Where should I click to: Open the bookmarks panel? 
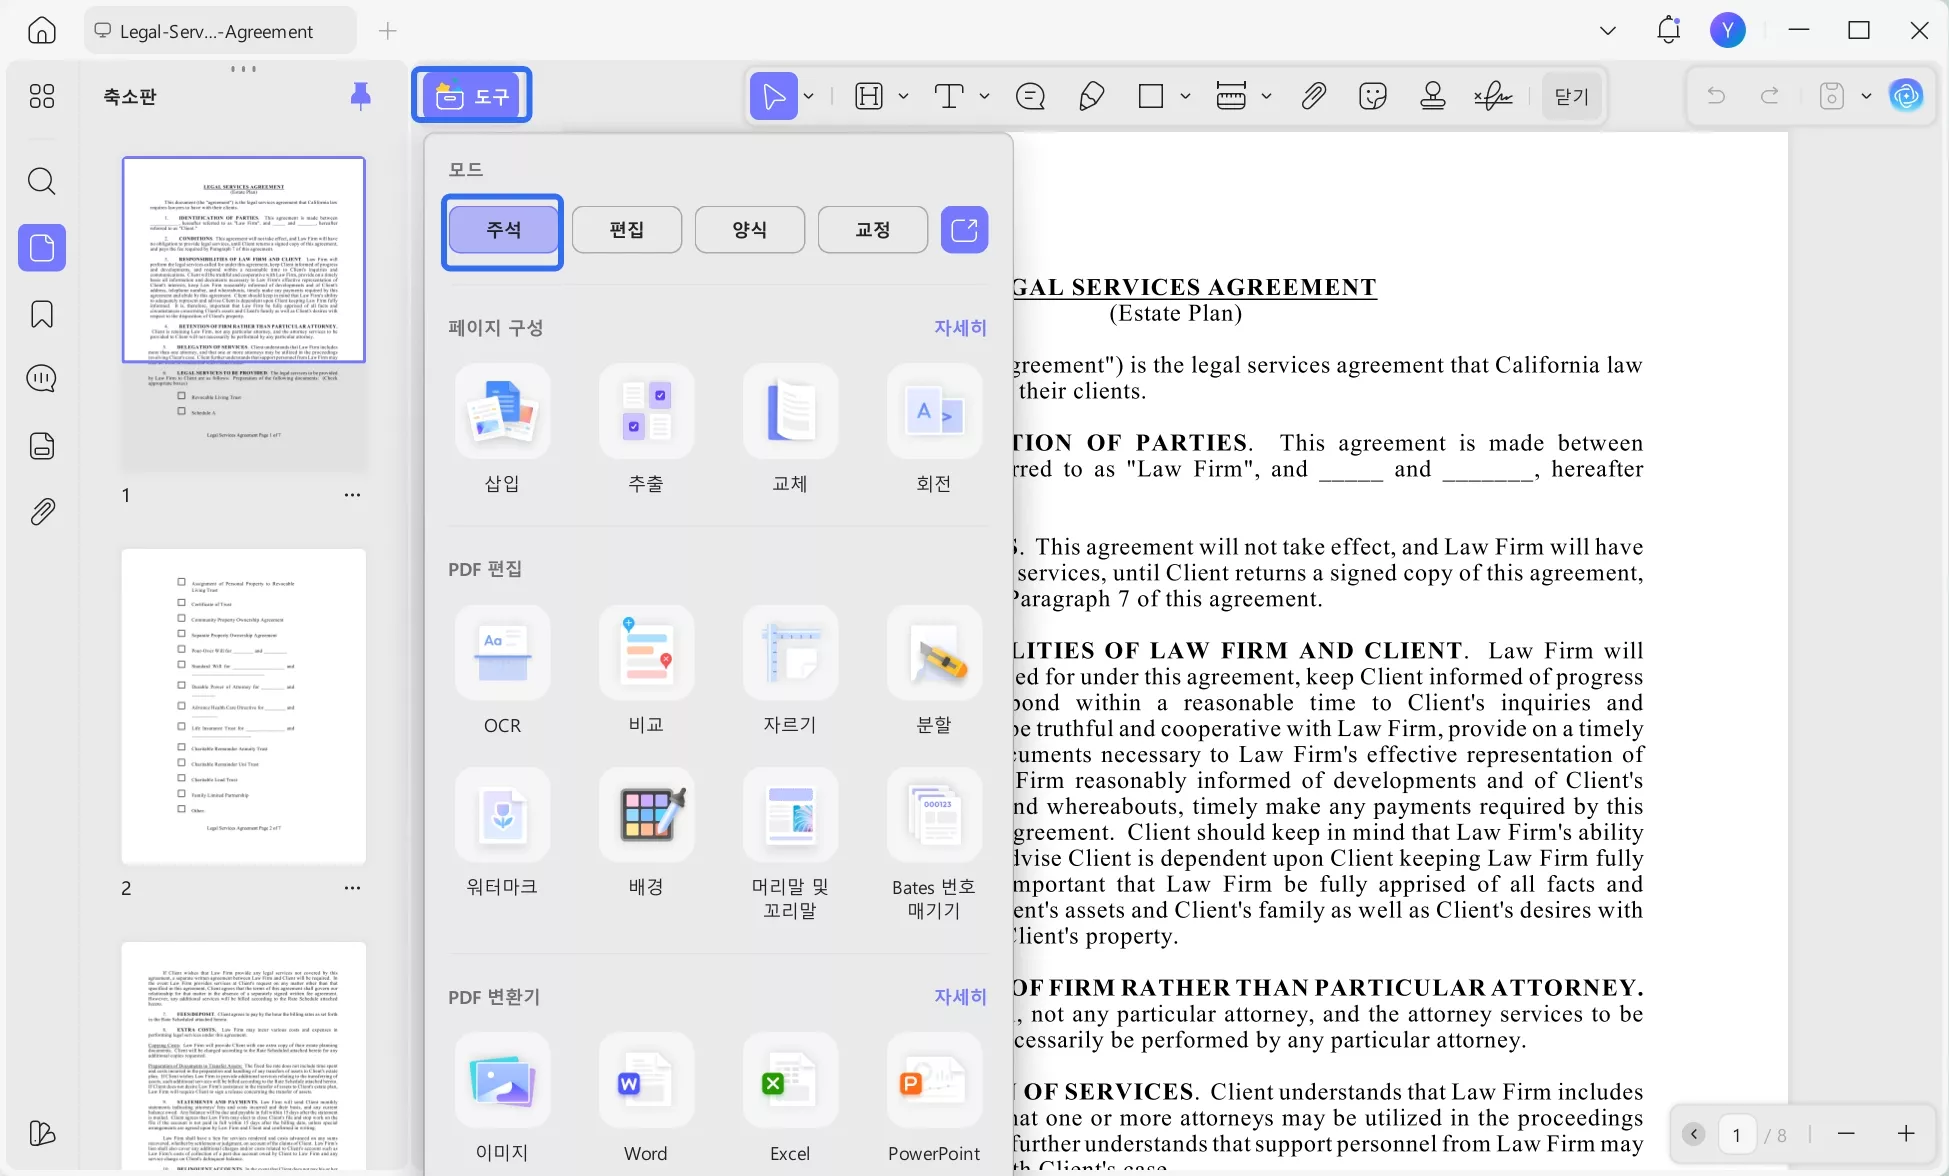point(41,313)
